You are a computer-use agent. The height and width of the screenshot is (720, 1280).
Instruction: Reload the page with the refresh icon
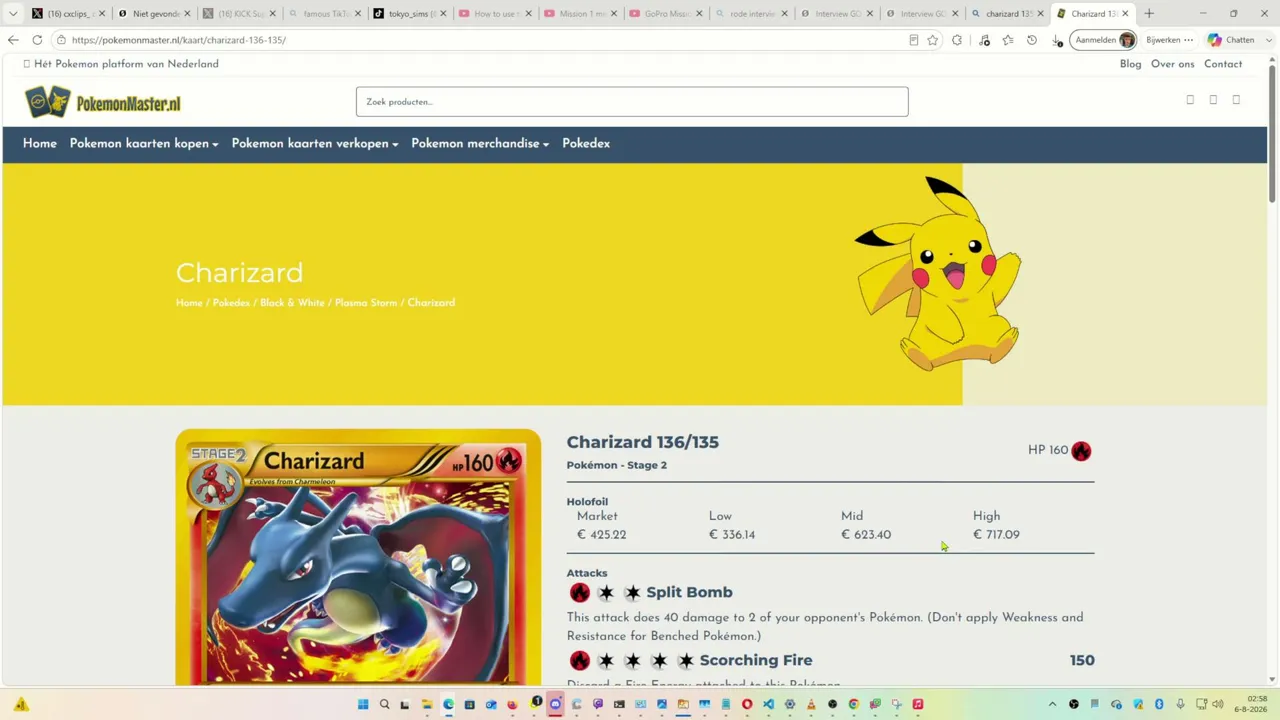[x=37, y=40]
